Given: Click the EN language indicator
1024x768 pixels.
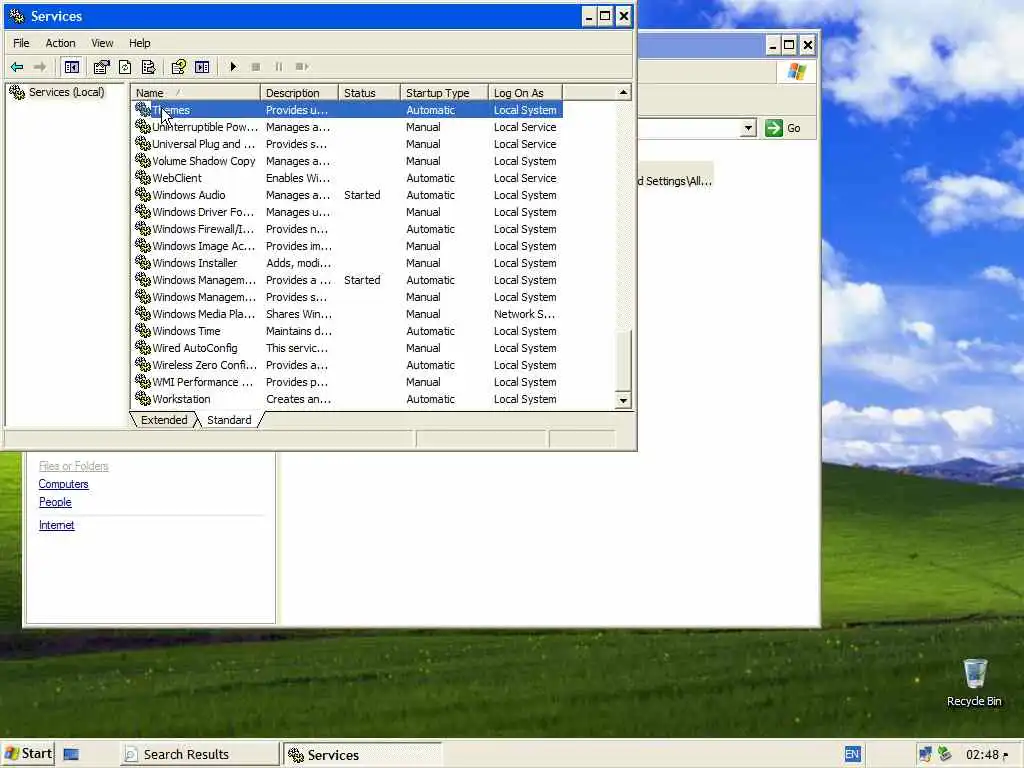Looking at the screenshot, I should point(852,754).
